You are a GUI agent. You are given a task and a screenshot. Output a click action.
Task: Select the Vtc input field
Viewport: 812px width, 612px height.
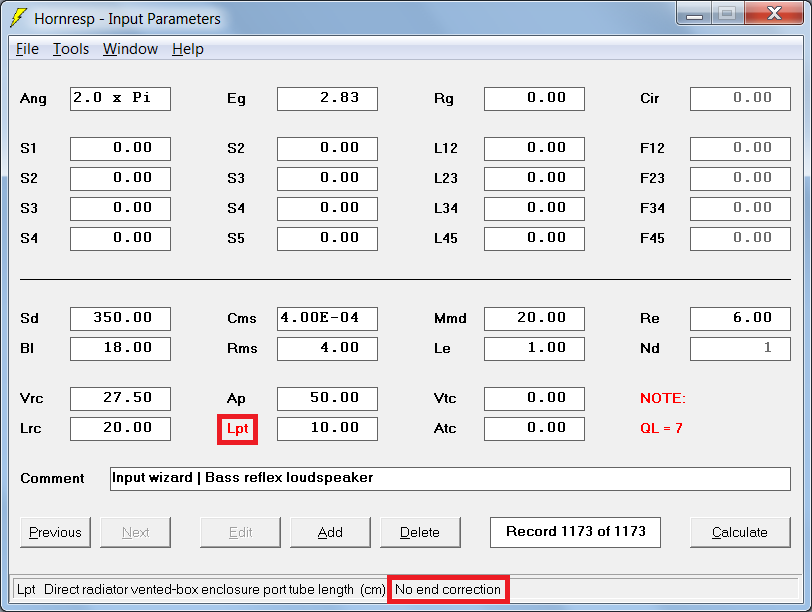coord(534,399)
